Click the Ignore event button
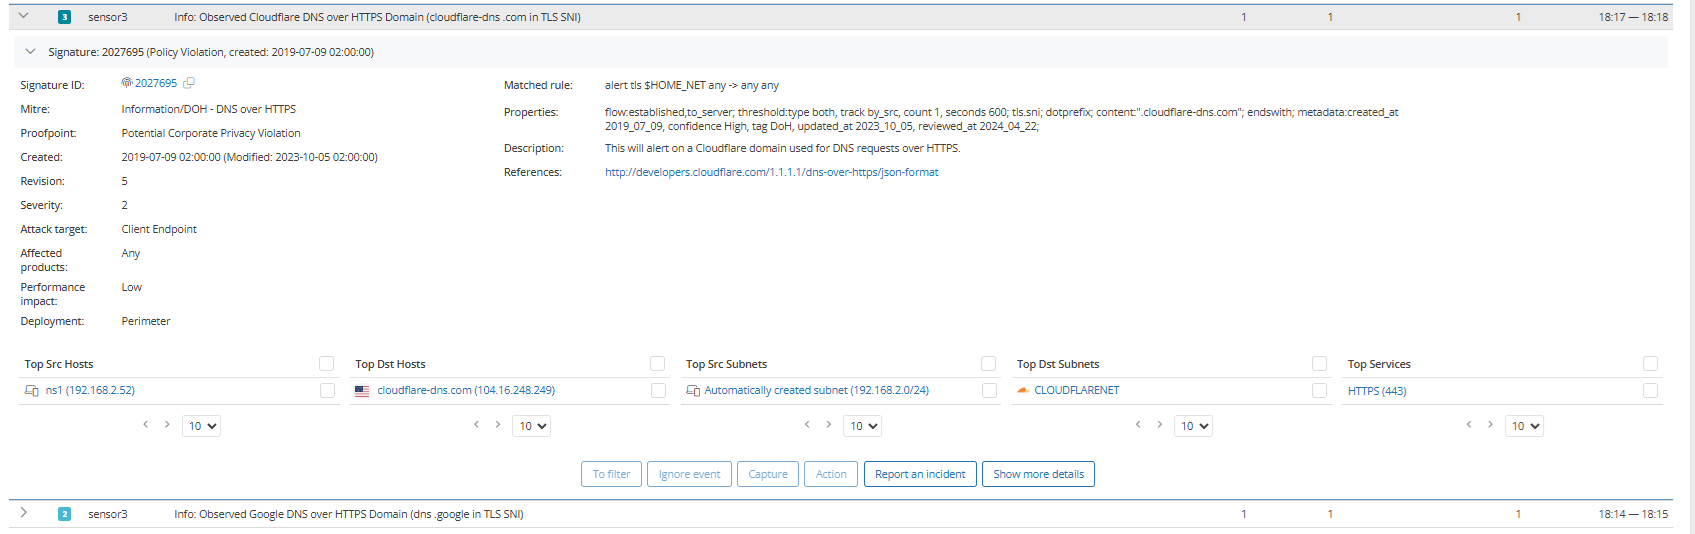This screenshot has width=1695, height=534. [x=689, y=474]
